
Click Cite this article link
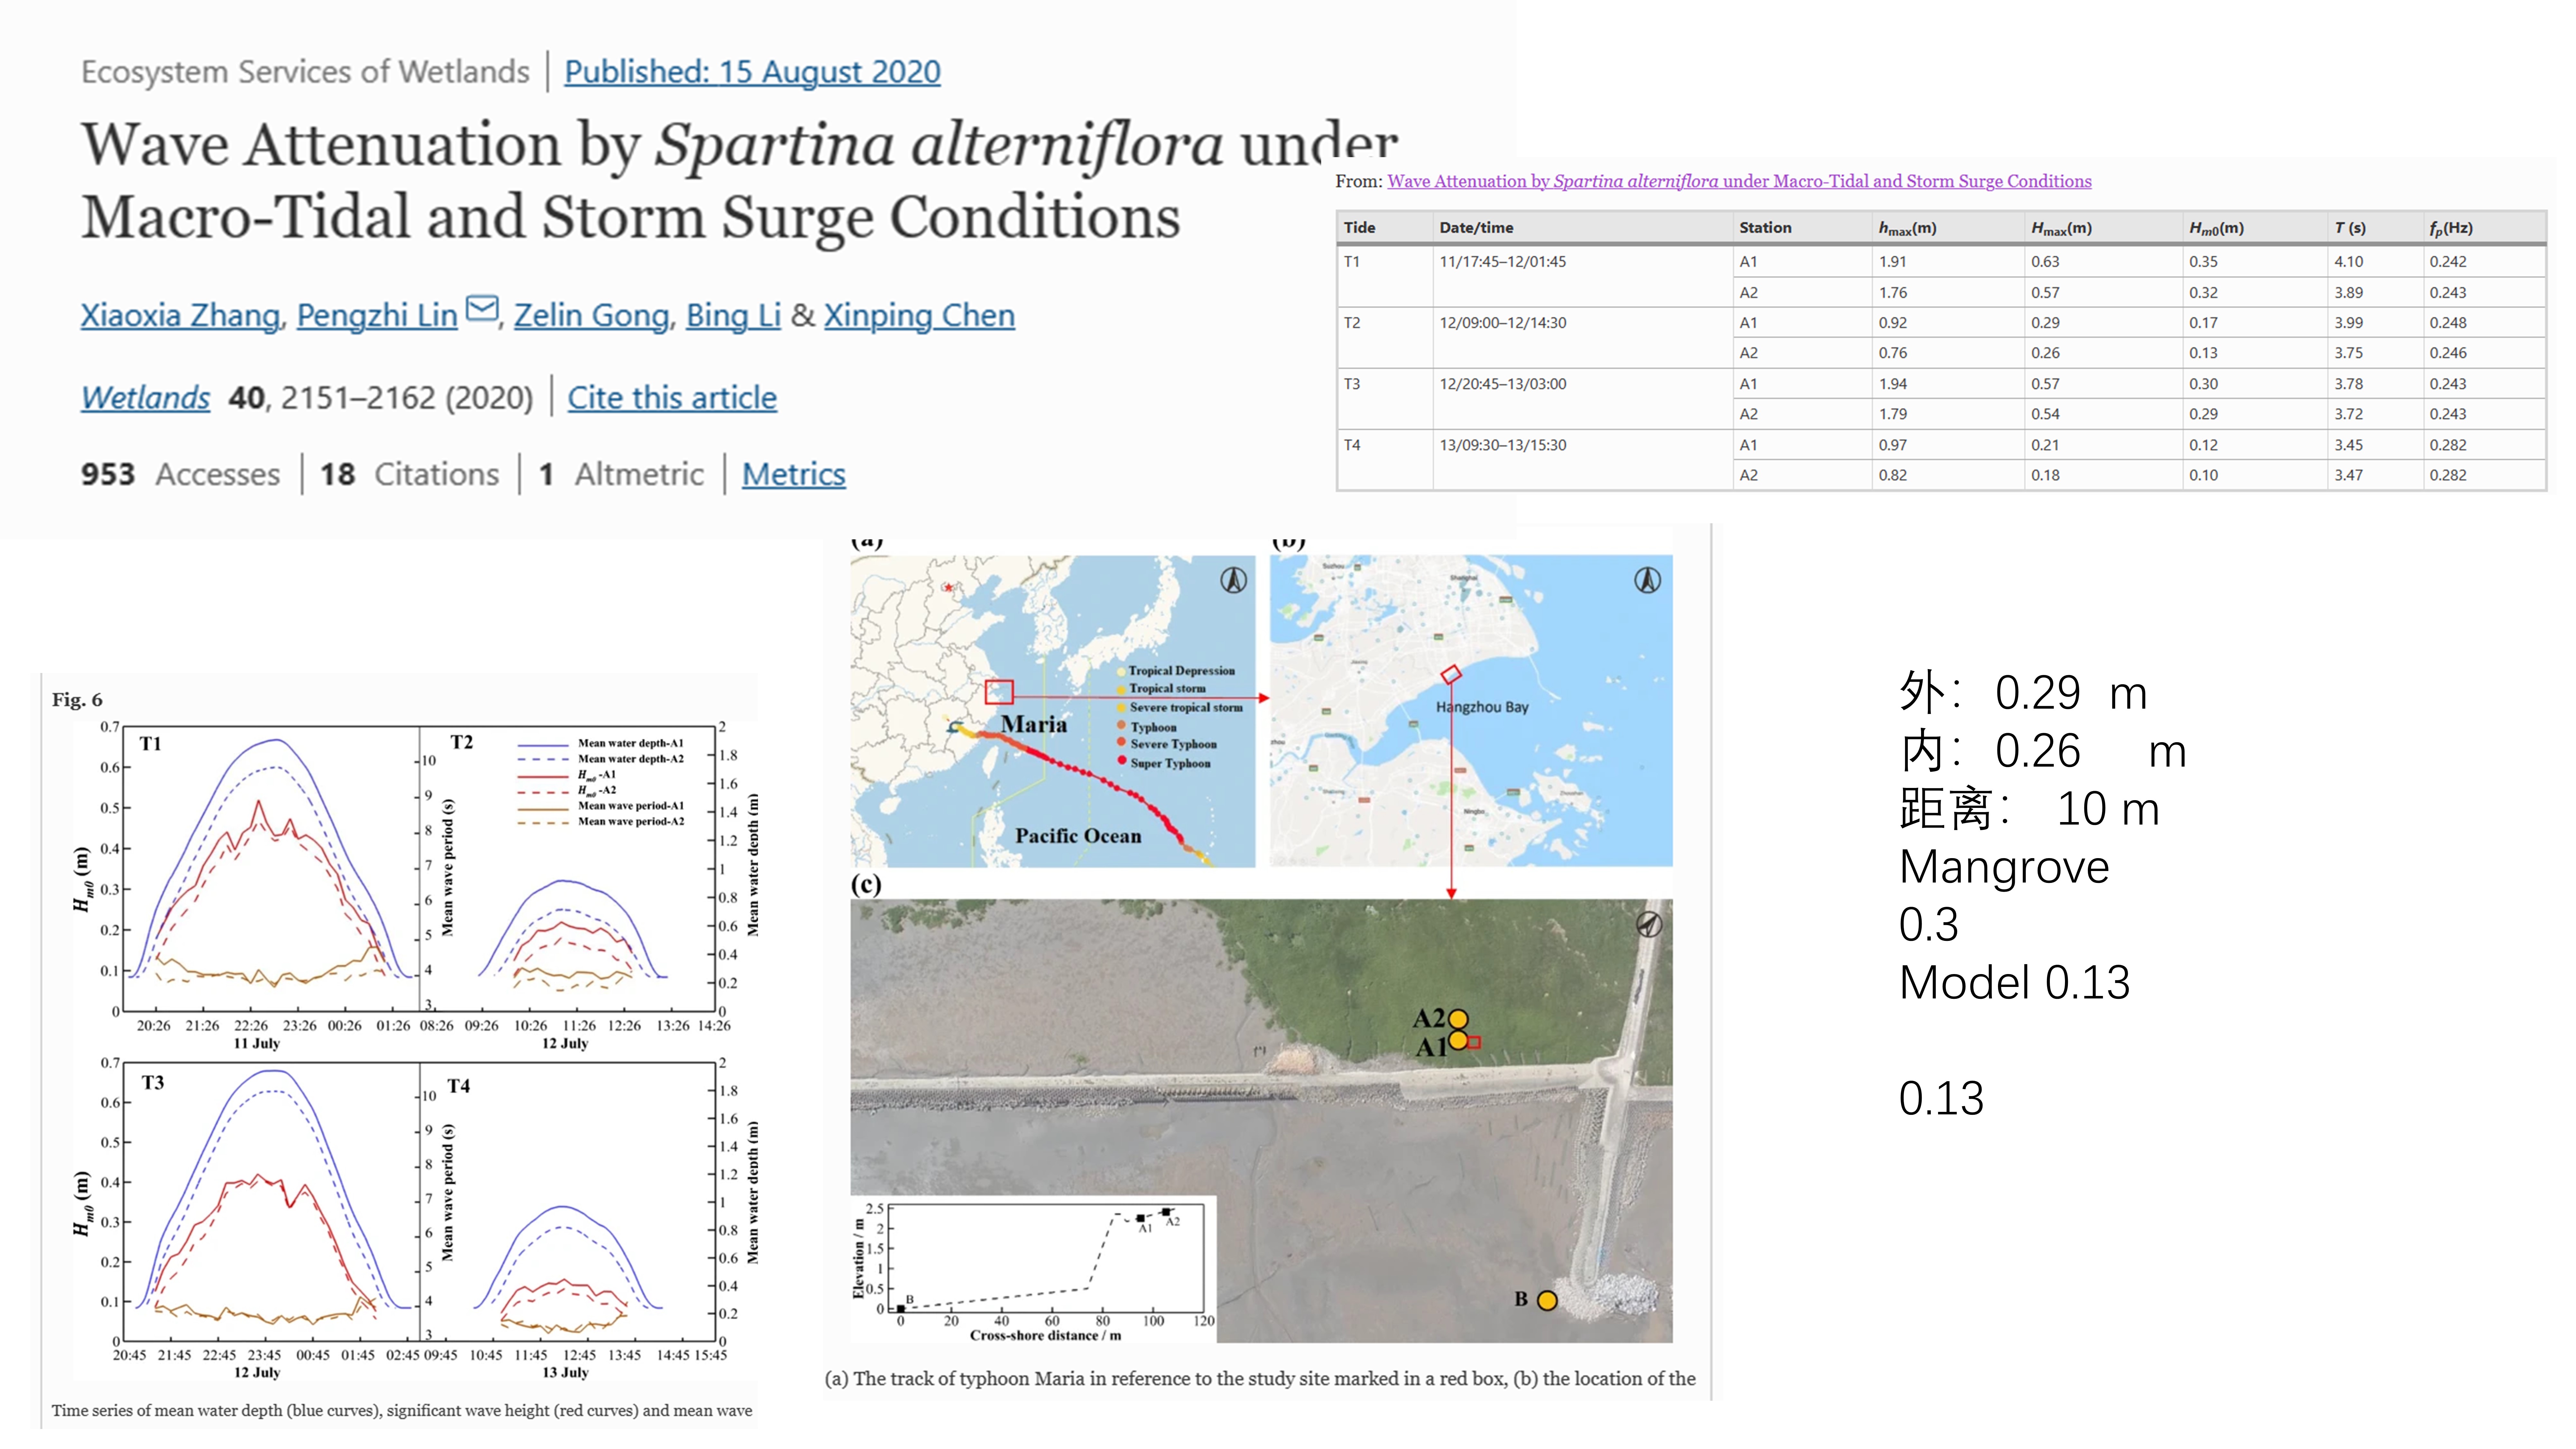click(x=672, y=398)
